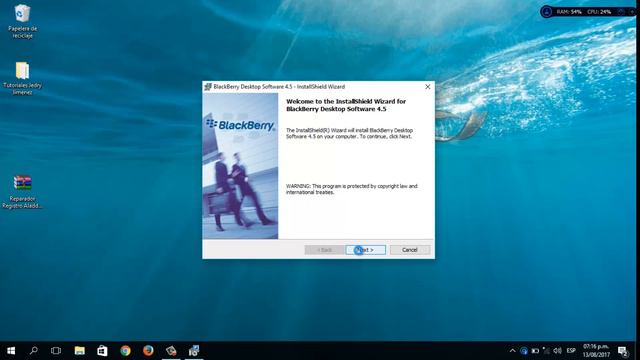The image size is (640, 360).
Task: Click the RAM: 54% readout
Action: [569, 12]
